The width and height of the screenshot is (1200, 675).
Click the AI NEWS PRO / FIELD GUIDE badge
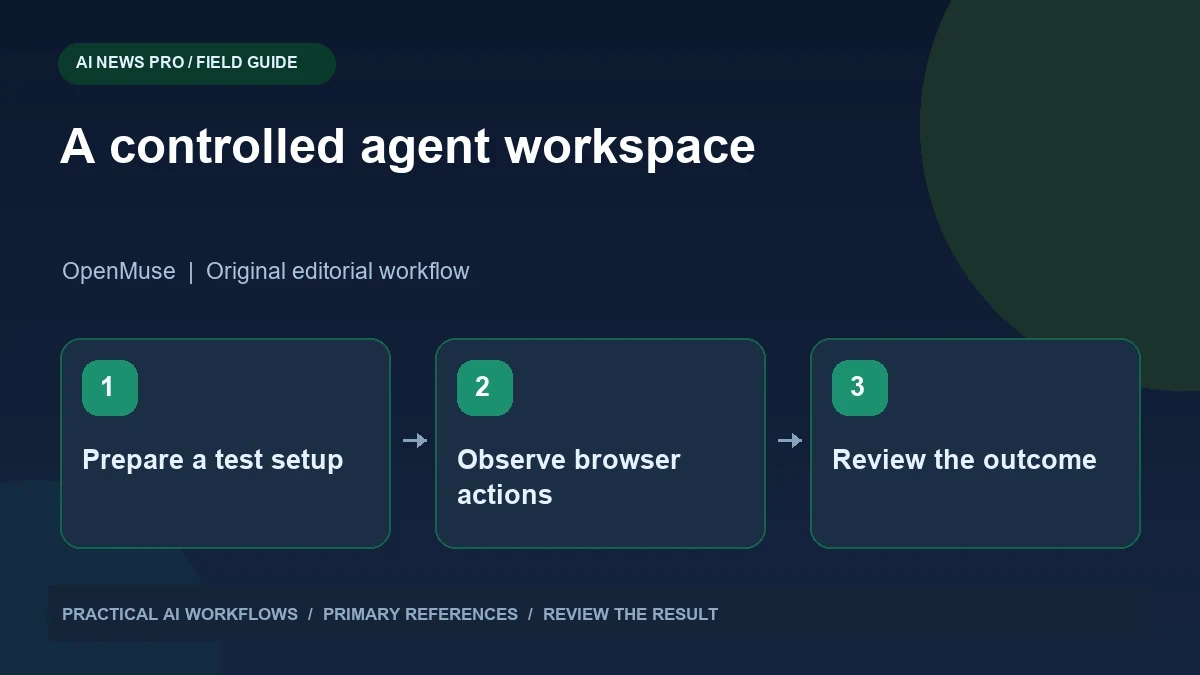[x=197, y=63]
